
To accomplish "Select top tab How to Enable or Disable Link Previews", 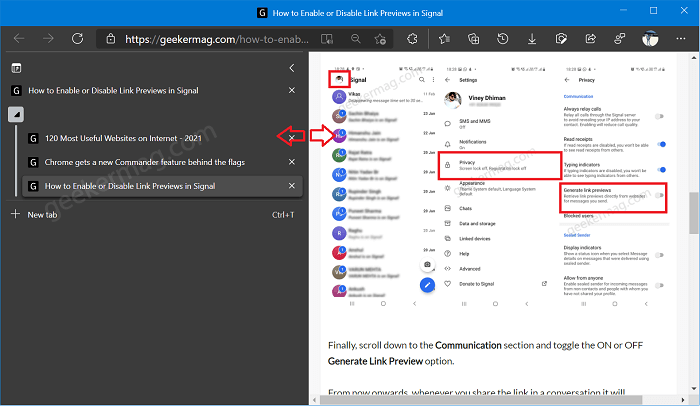I will [154, 91].
